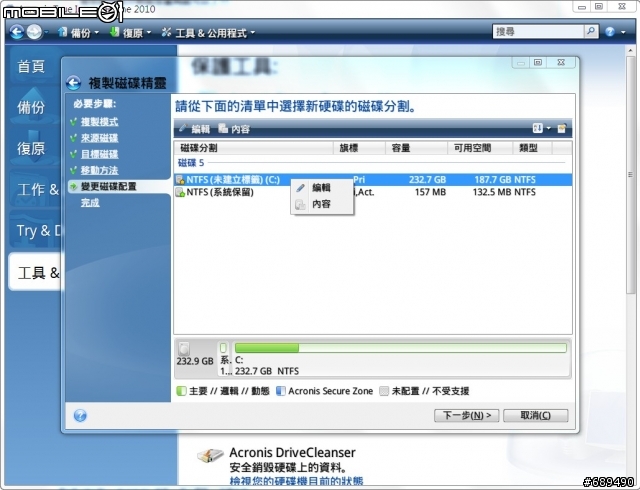Screen dimensions: 640x490
Task: Click the 取消(C) button
Action: click(536, 416)
